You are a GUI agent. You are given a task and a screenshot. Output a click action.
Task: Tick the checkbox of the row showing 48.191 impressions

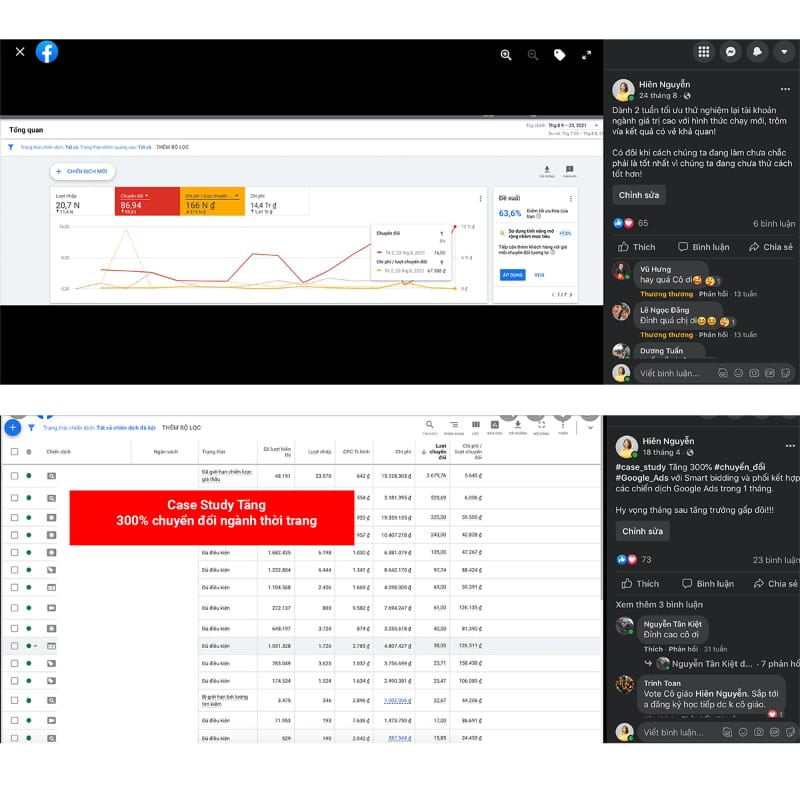click(x=14, y=476)
